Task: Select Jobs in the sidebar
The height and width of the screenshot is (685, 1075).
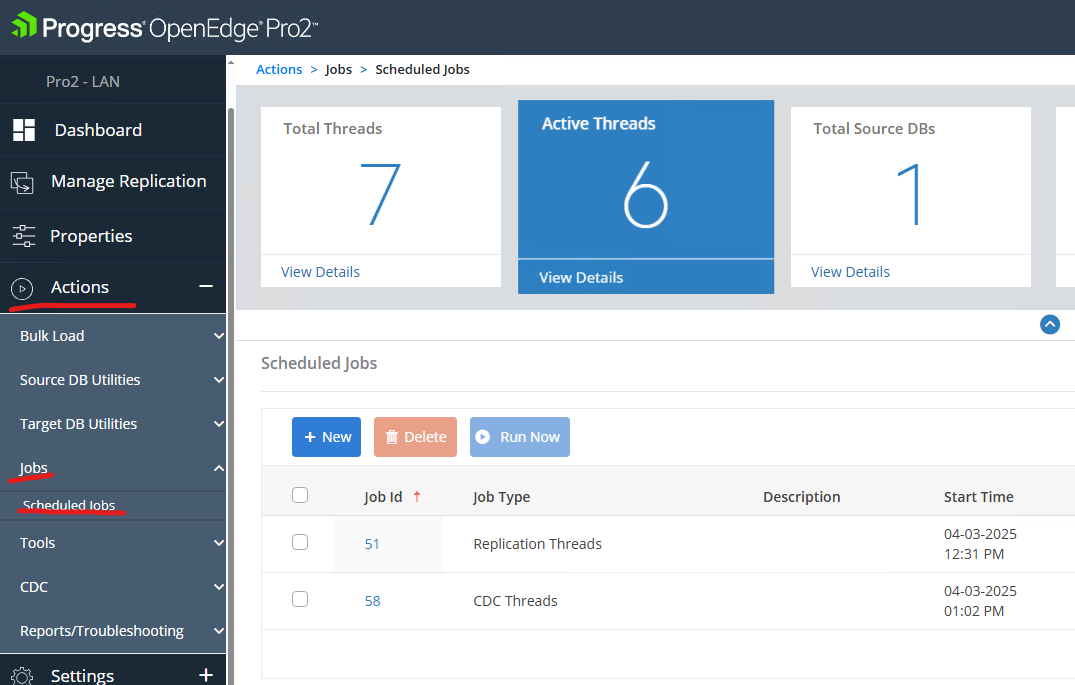Action: pos(33,468)
